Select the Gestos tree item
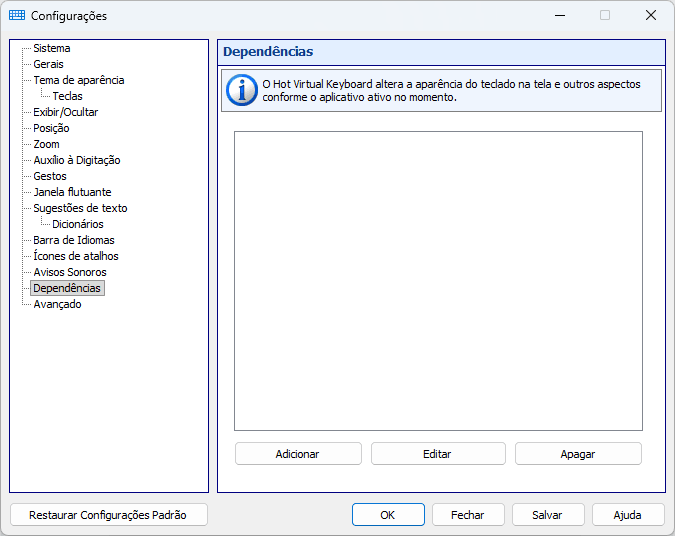 pyautogui.click(x=50, y=176)
